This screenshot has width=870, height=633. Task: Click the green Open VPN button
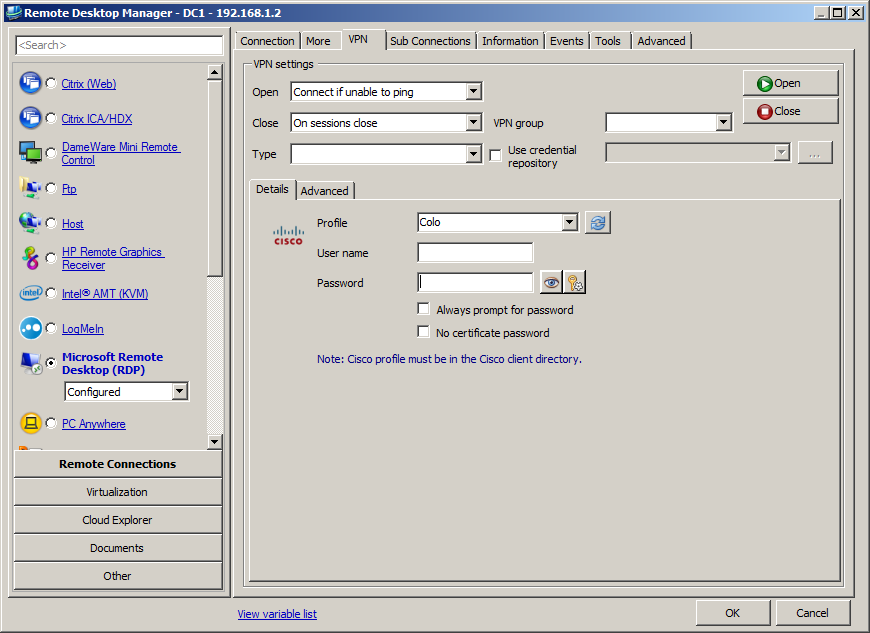pyautogui.click(x=790, y=83)
